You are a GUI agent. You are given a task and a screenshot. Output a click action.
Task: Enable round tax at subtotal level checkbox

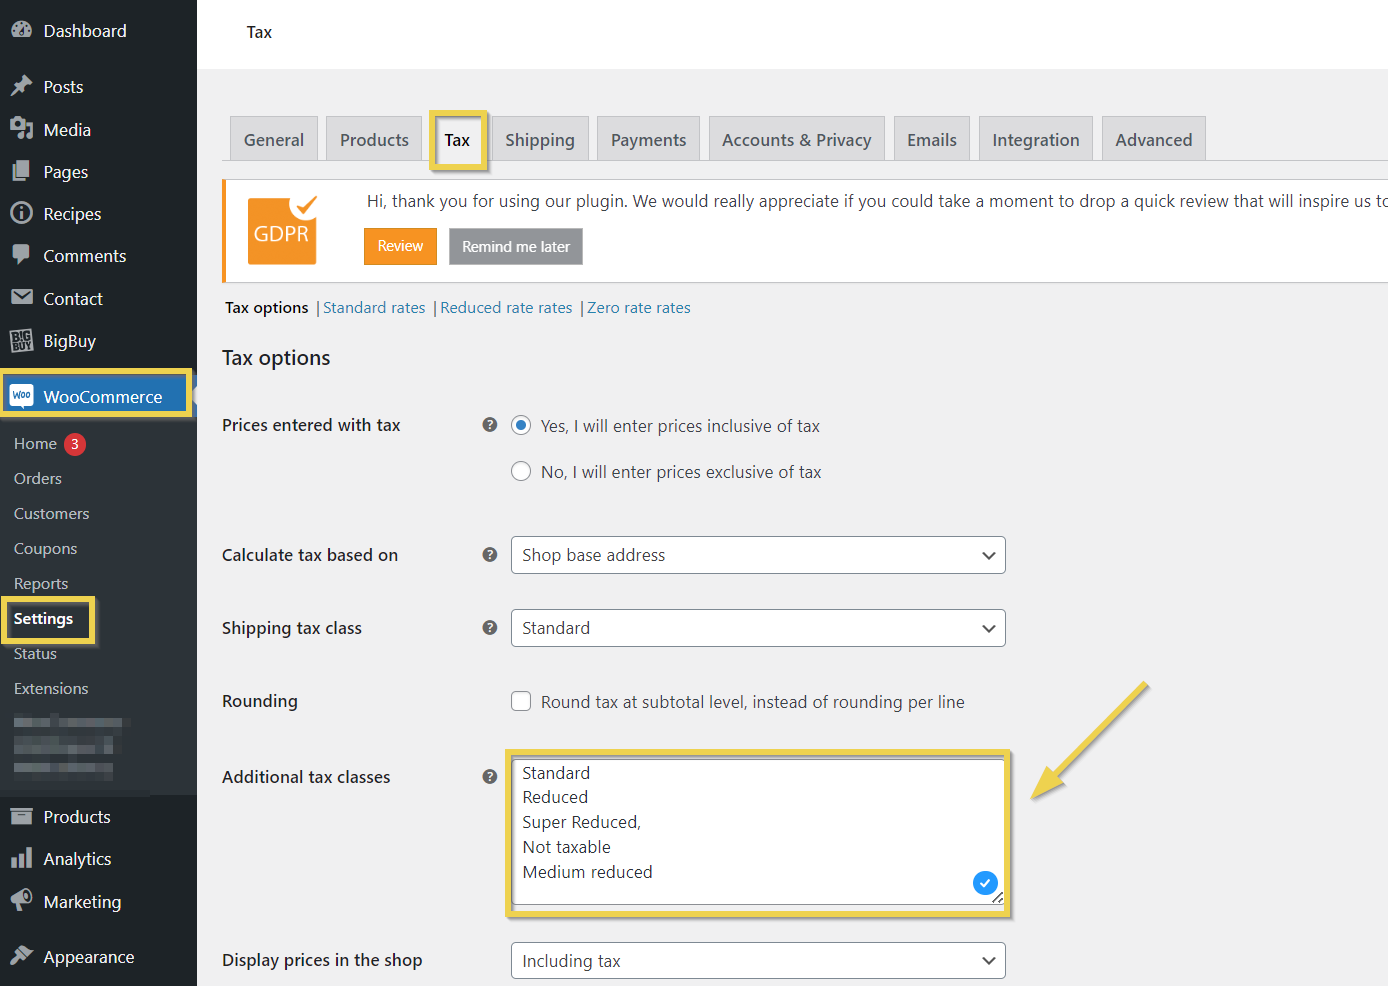point(521,702)
